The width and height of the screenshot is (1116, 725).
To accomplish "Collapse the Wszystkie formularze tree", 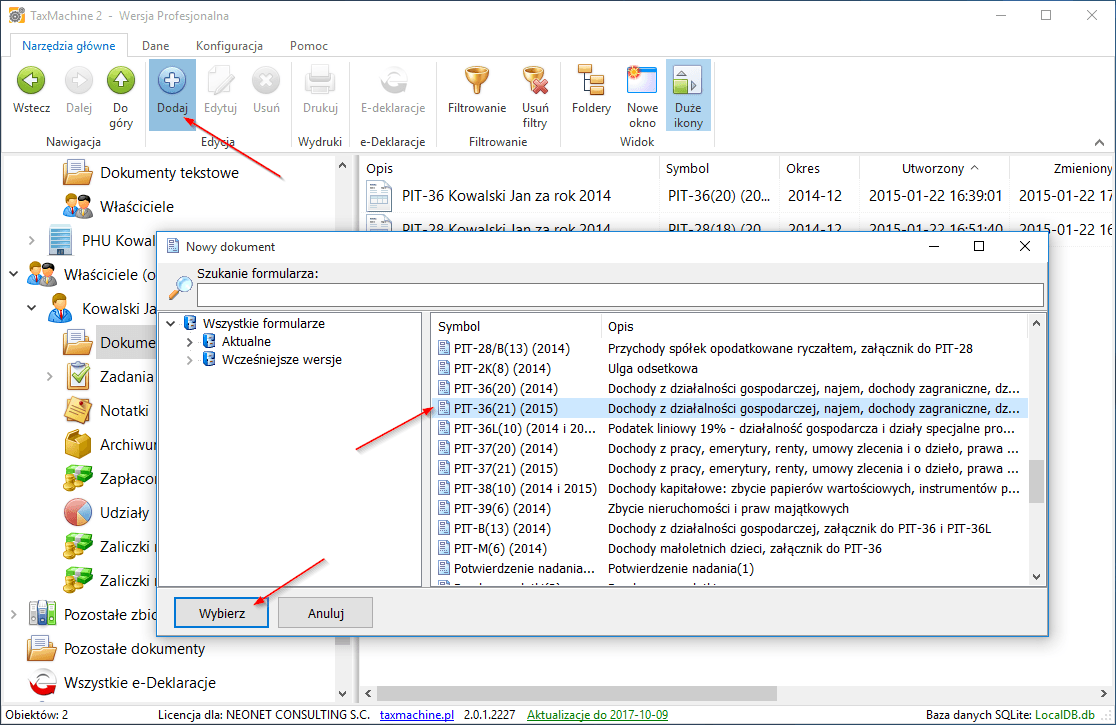I will [x=173, y=324].
